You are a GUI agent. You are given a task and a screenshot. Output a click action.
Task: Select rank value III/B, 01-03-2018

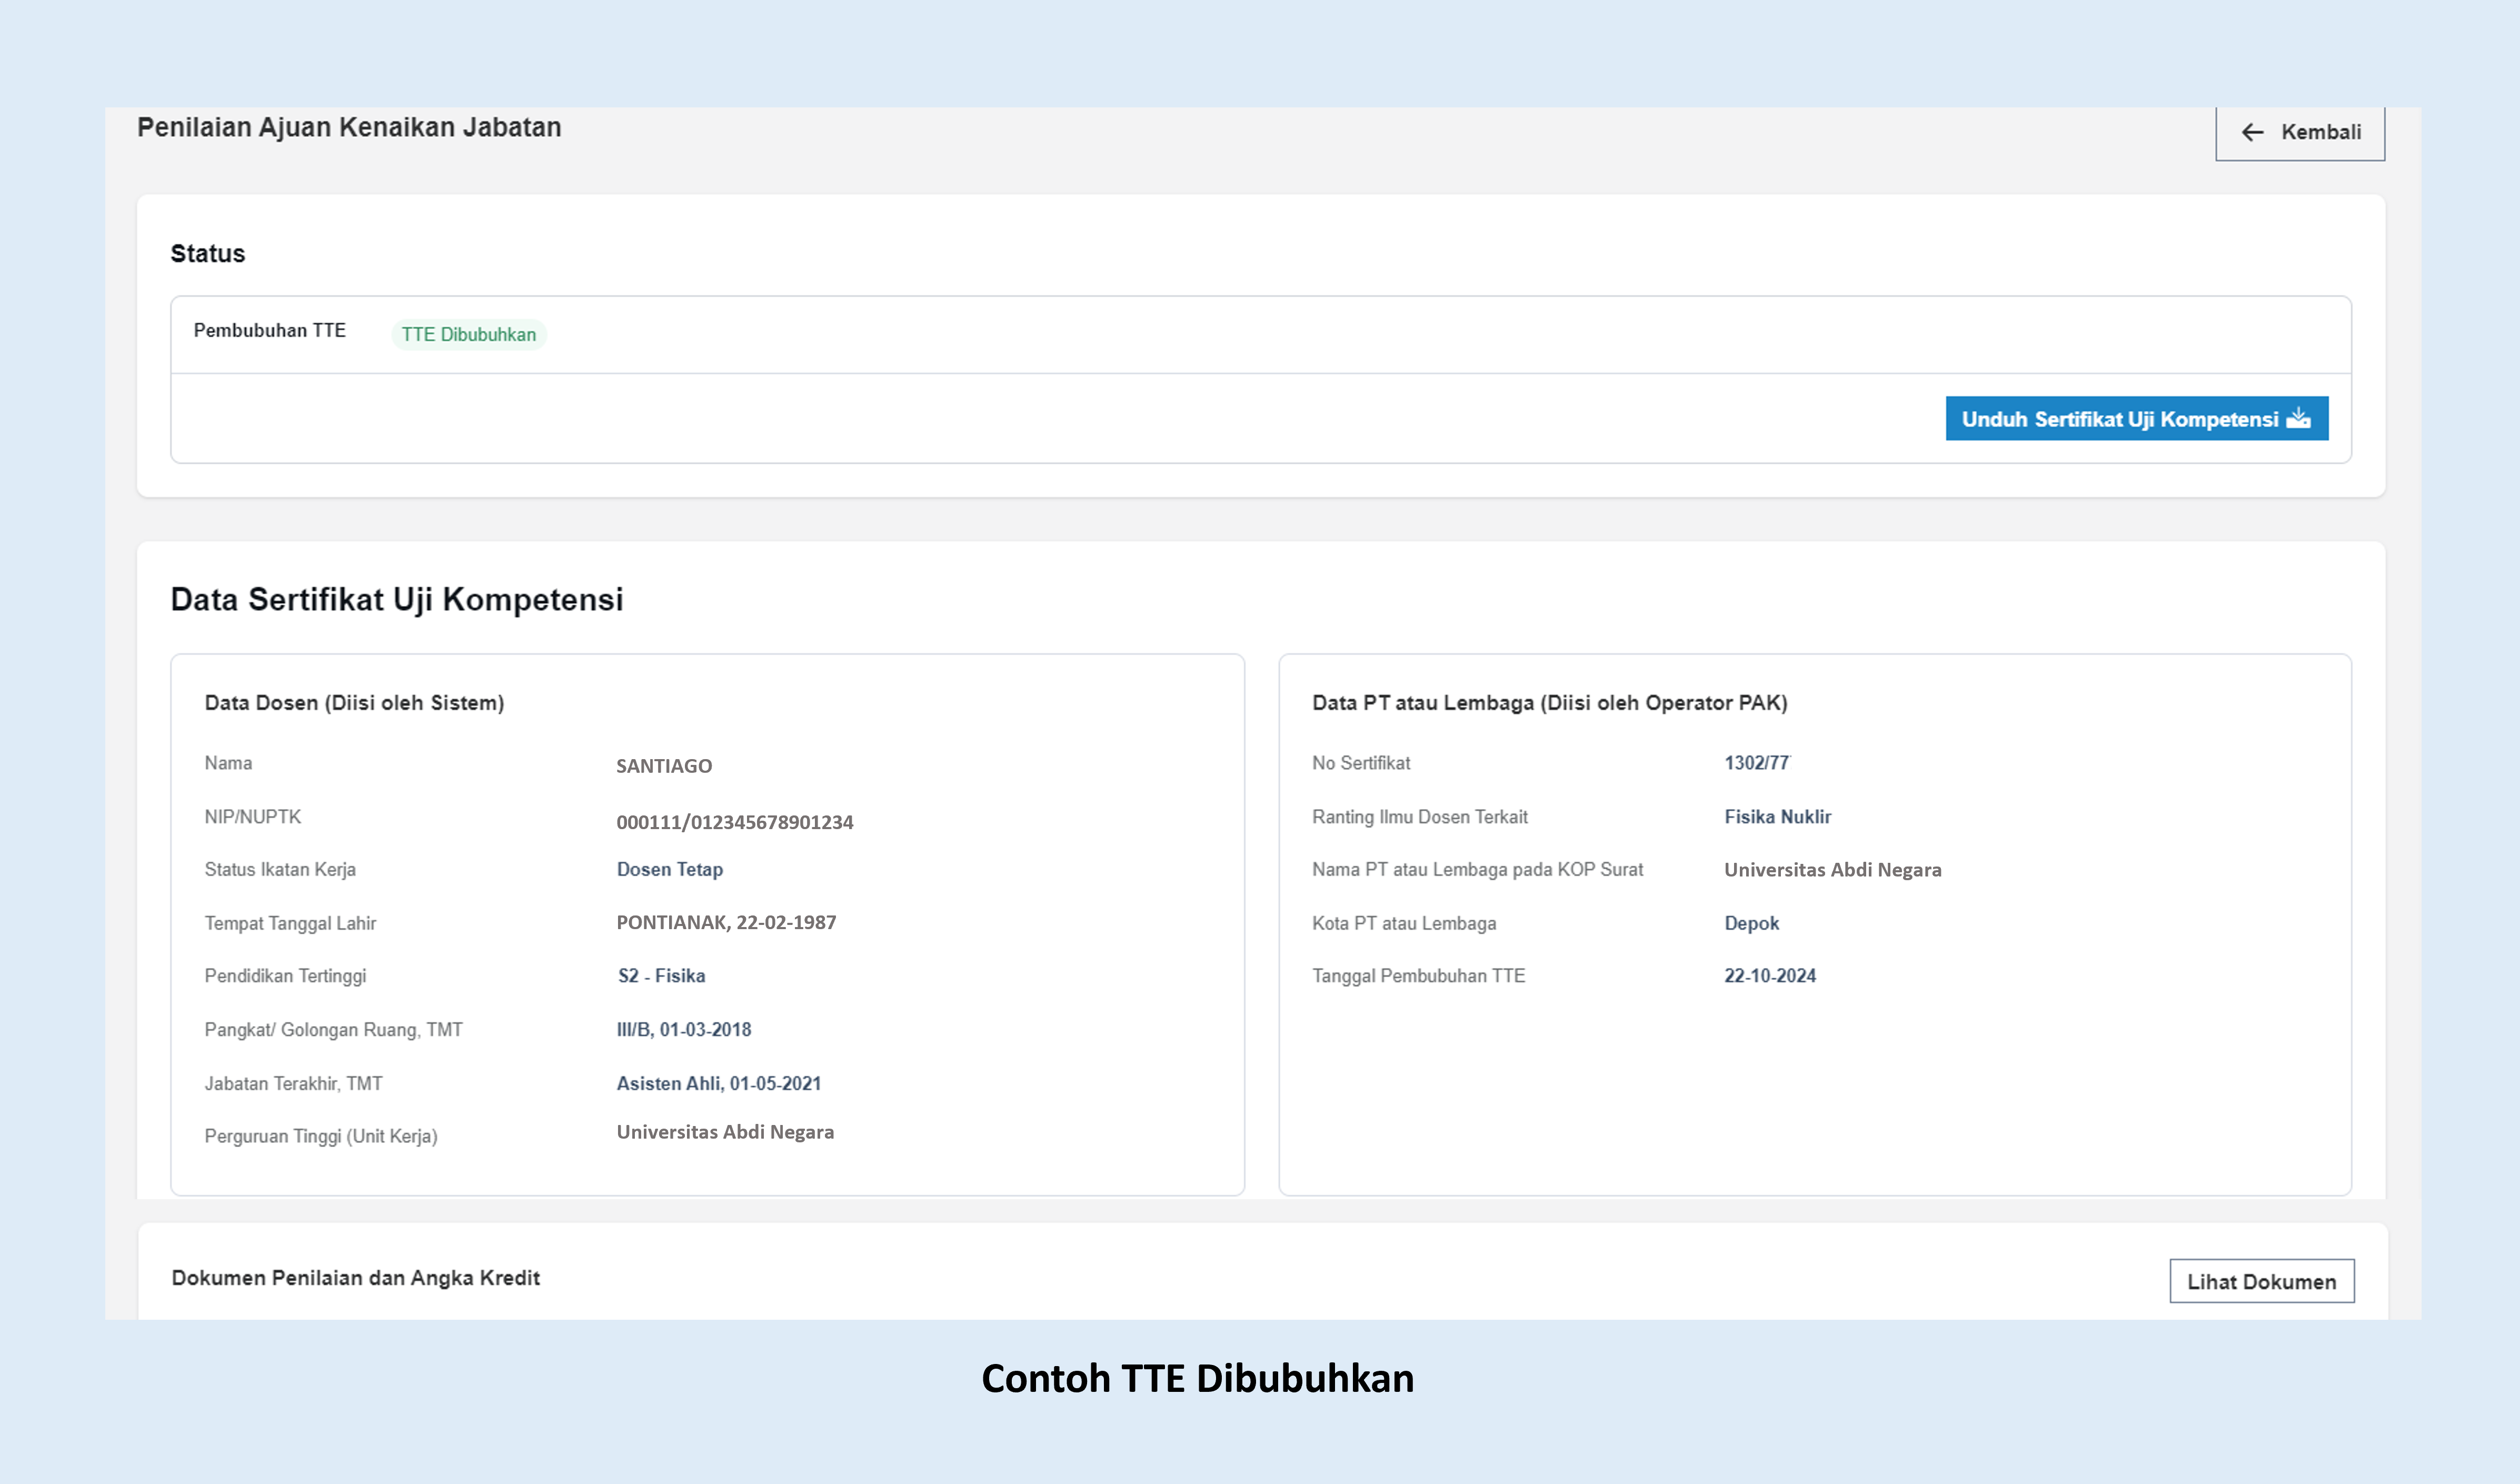coord(684,1029)
